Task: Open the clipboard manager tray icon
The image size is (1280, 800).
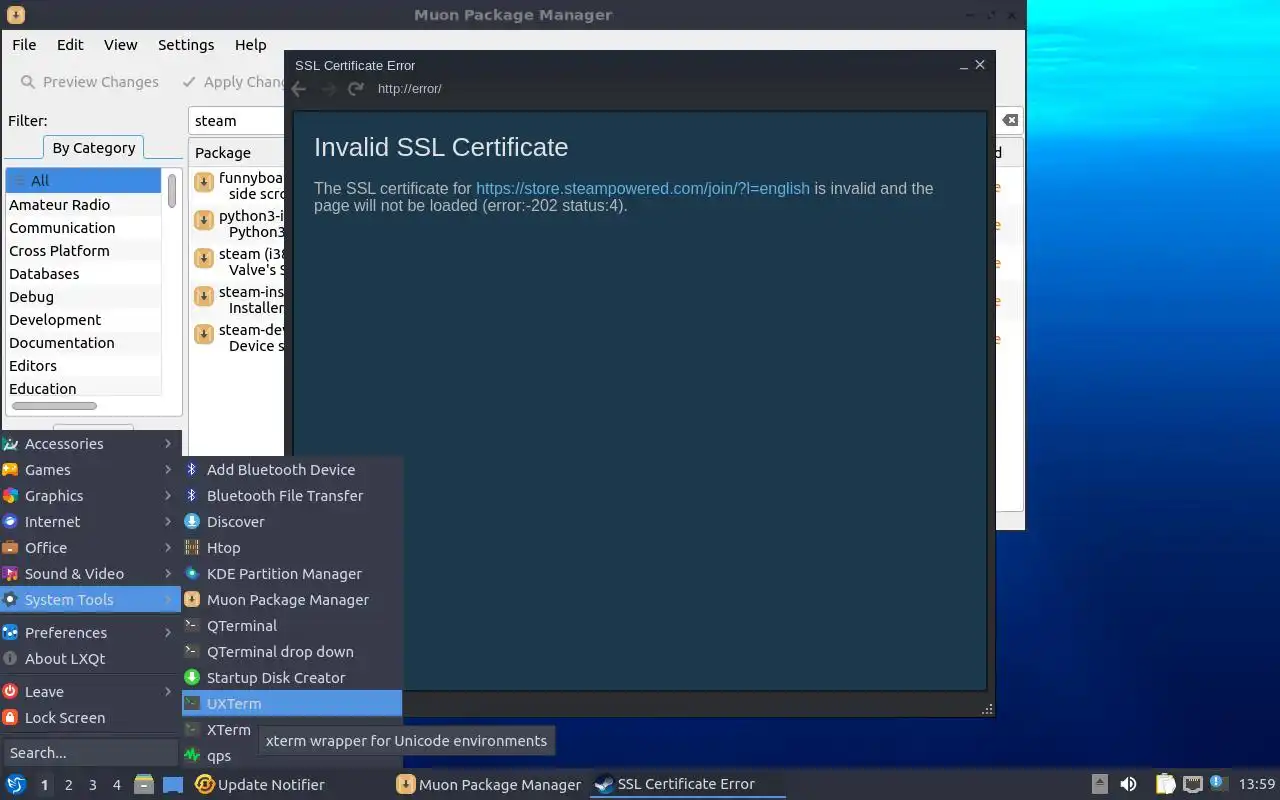Action: pyautogui.click(x=1166, y=784)
